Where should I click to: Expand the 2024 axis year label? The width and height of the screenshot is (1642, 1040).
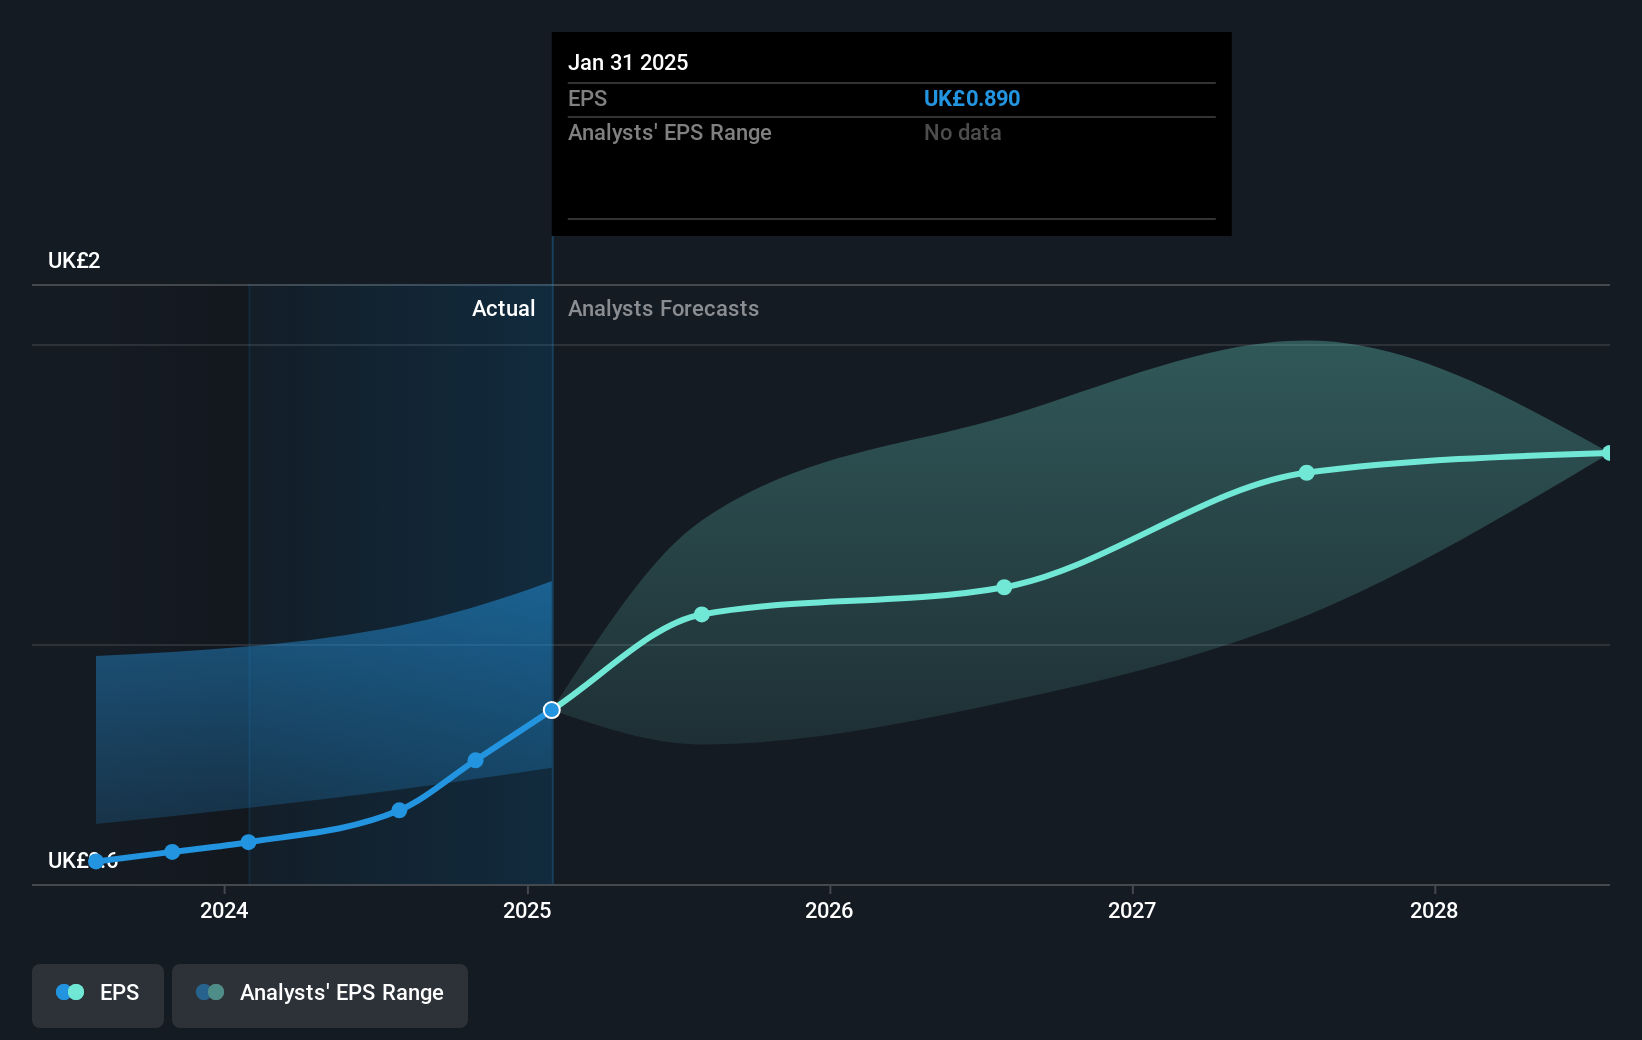pos(224,911)
